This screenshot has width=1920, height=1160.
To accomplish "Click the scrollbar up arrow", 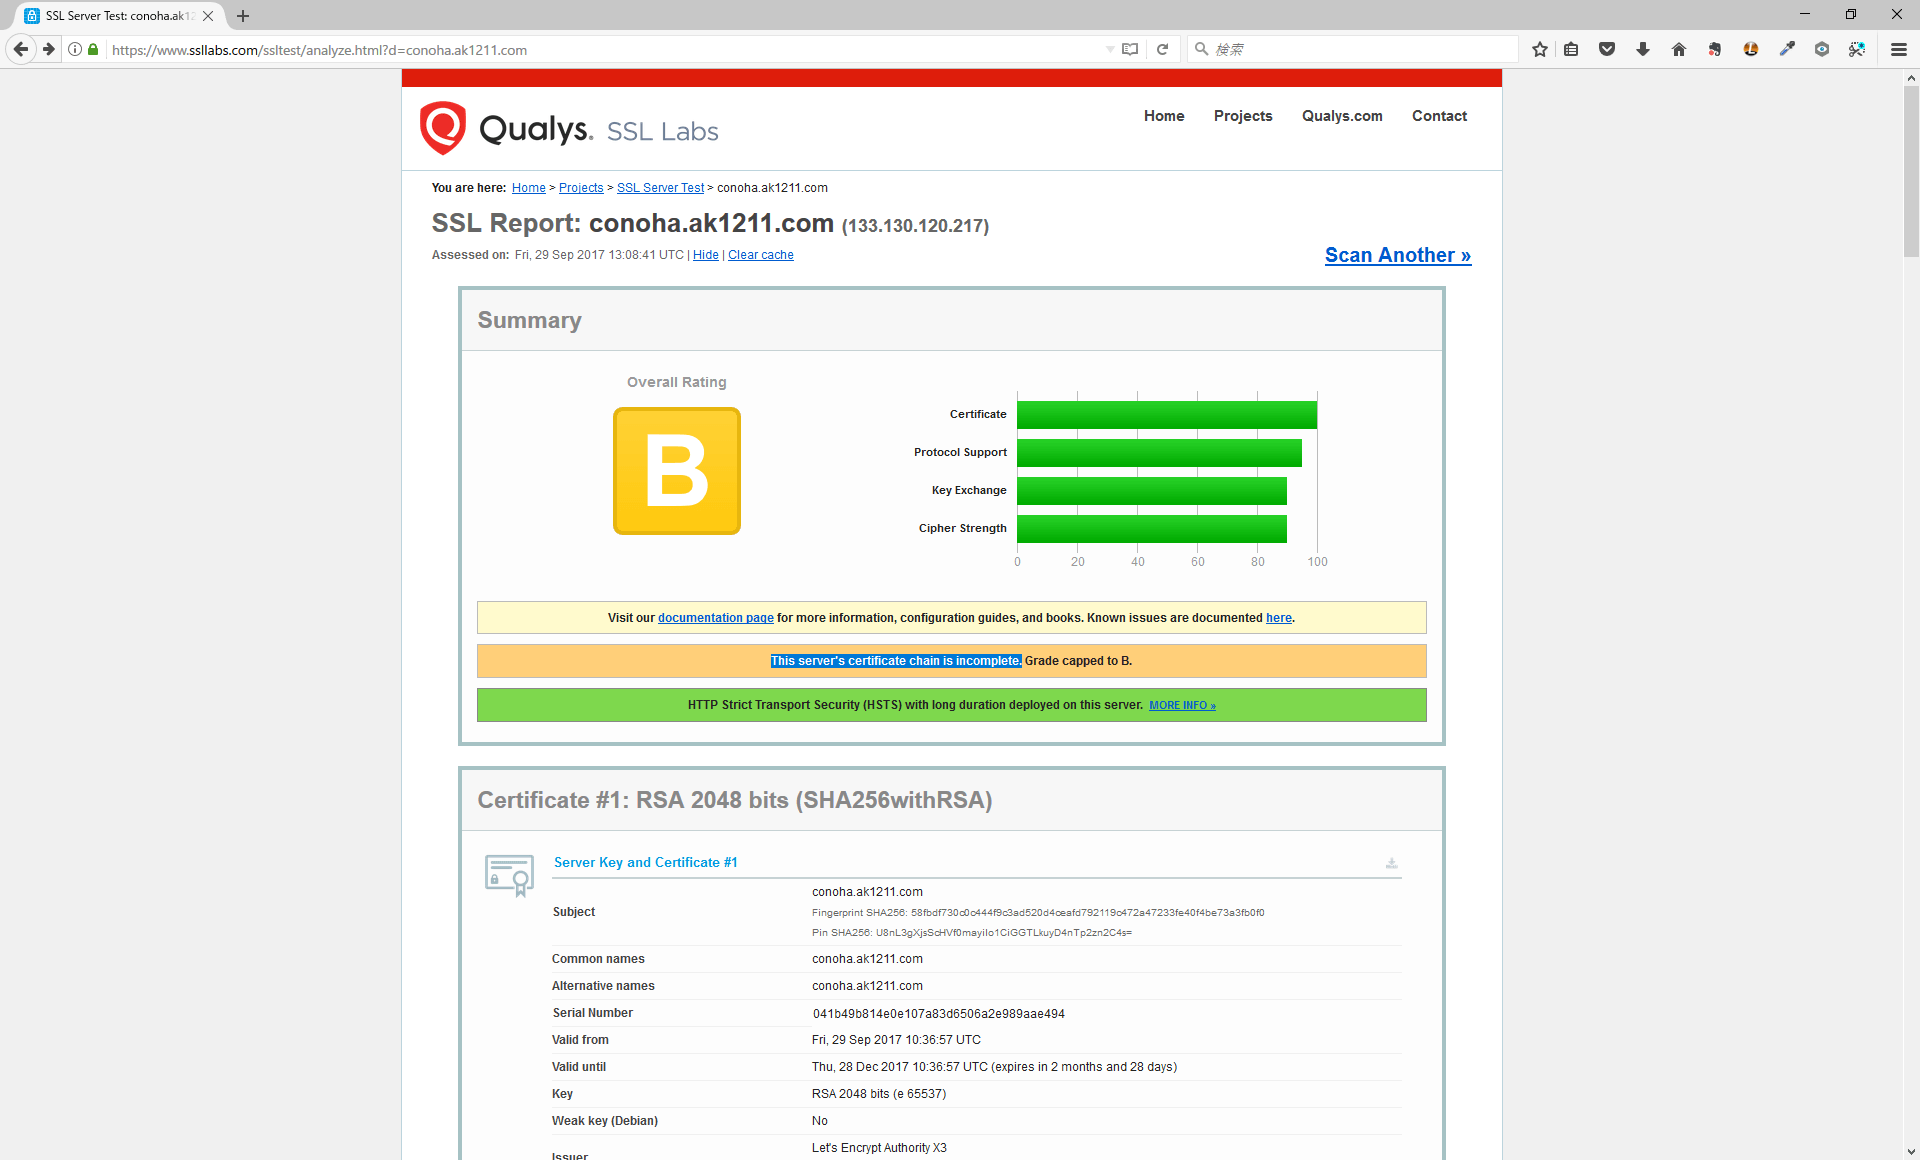I will pos(1911,78).
